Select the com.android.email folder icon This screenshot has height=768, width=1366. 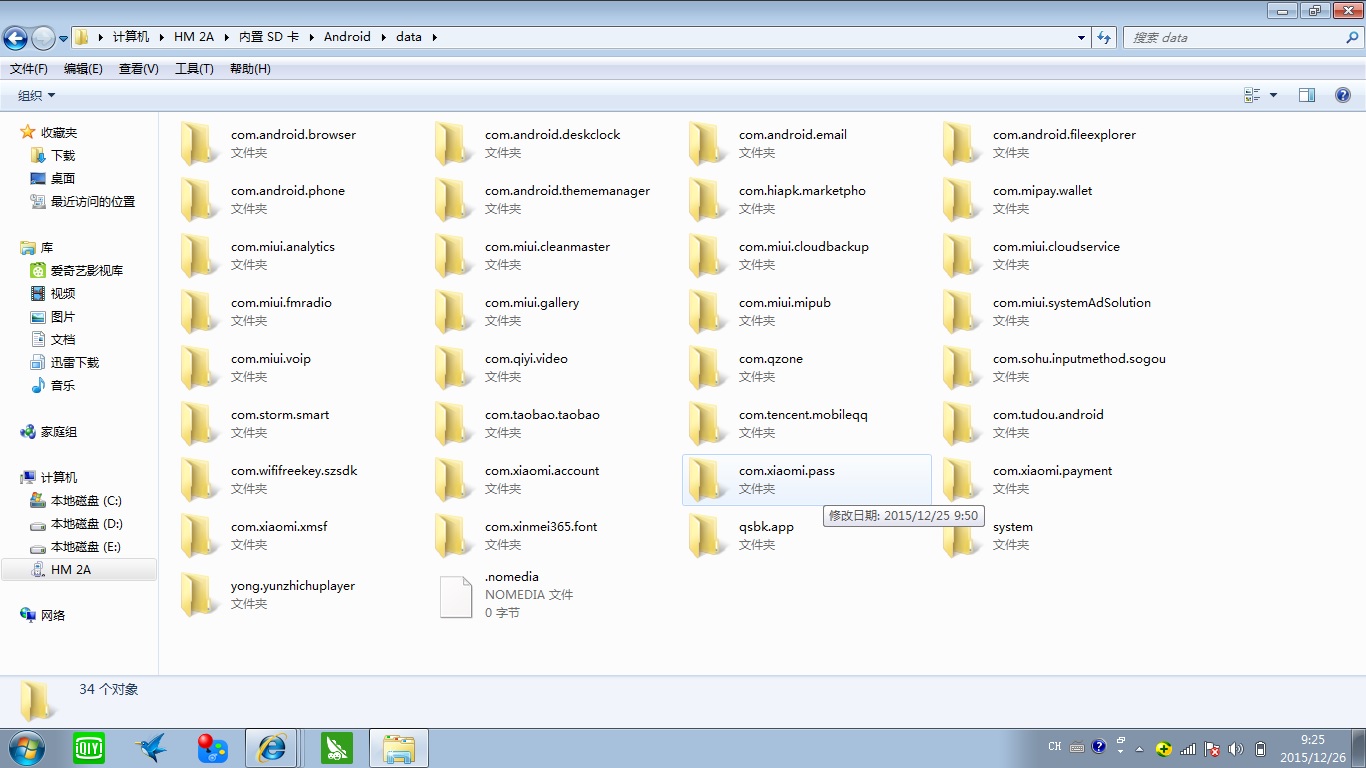[x=708, y=143]
